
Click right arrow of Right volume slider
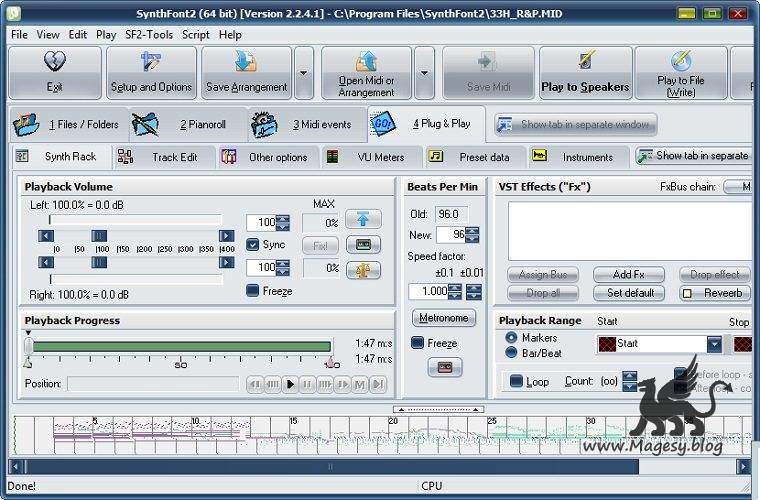coord(226,263)
